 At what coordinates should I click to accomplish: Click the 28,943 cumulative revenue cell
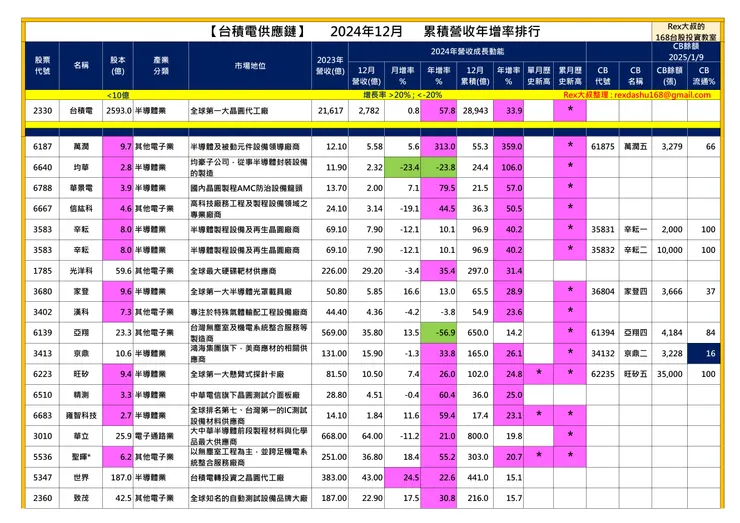pyautogui.click(x=475, y=110)
